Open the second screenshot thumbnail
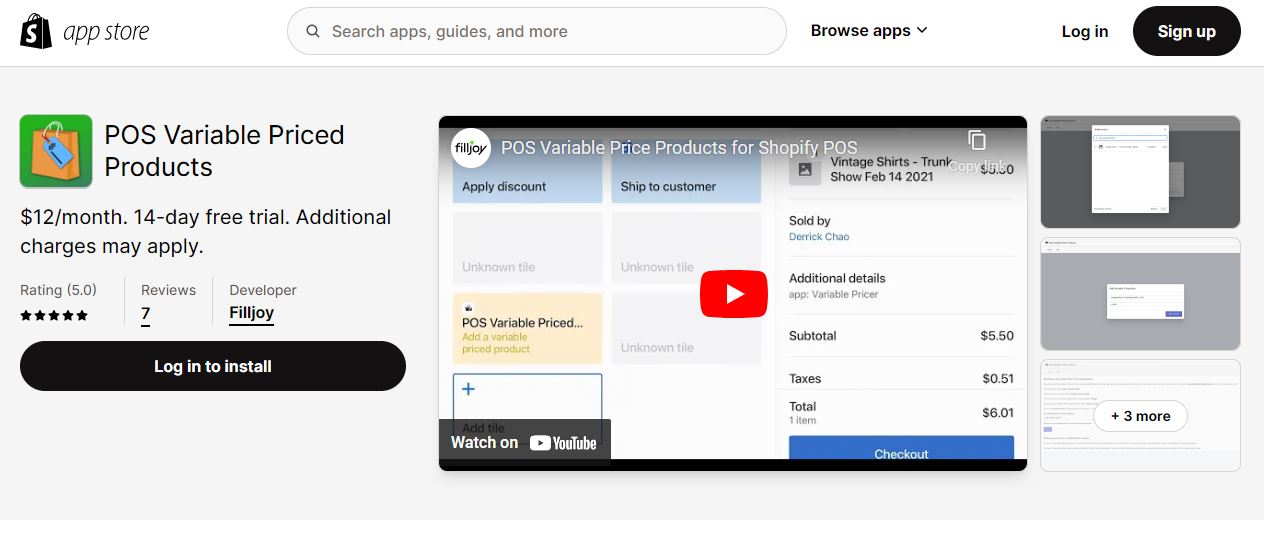1264x537 pixels. (x=1140, y=294)
